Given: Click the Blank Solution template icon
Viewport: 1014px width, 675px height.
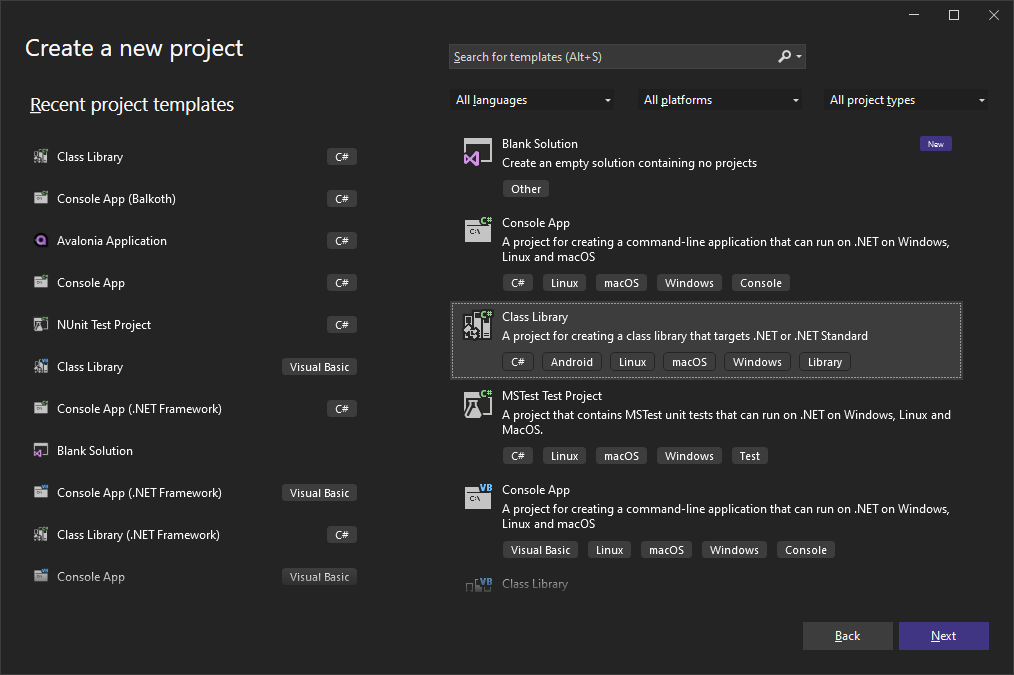Looking at the screenshot, I should coord(478,152).
